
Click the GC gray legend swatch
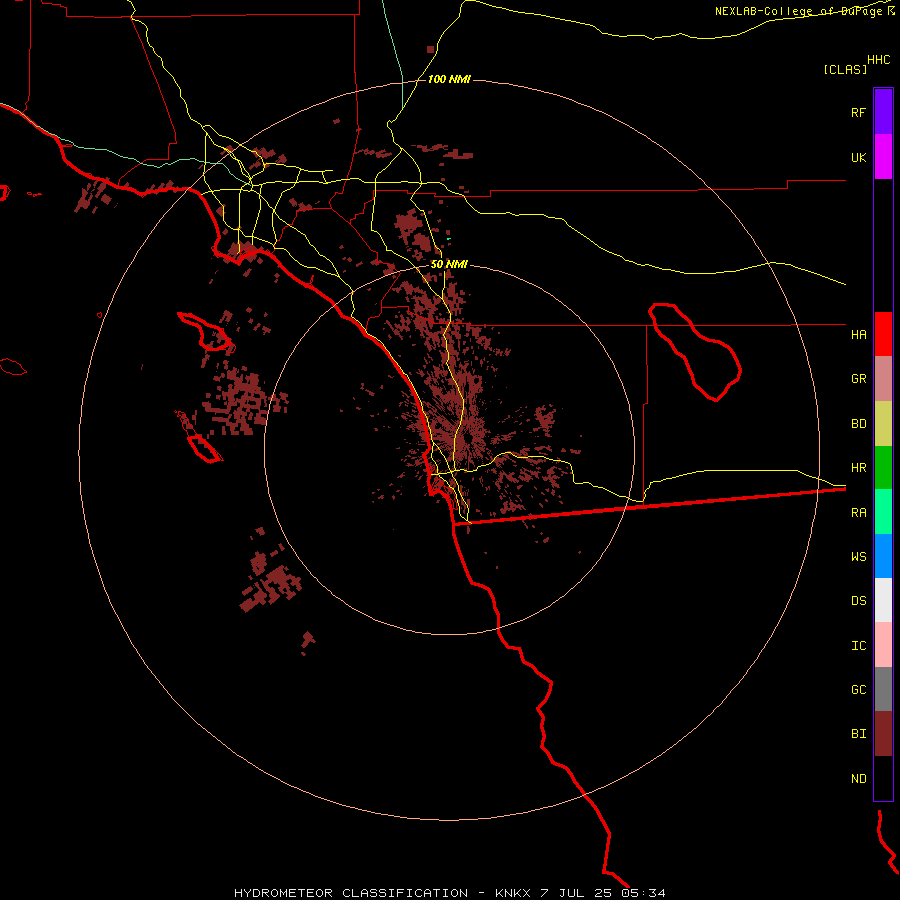[x=883, y=689]
